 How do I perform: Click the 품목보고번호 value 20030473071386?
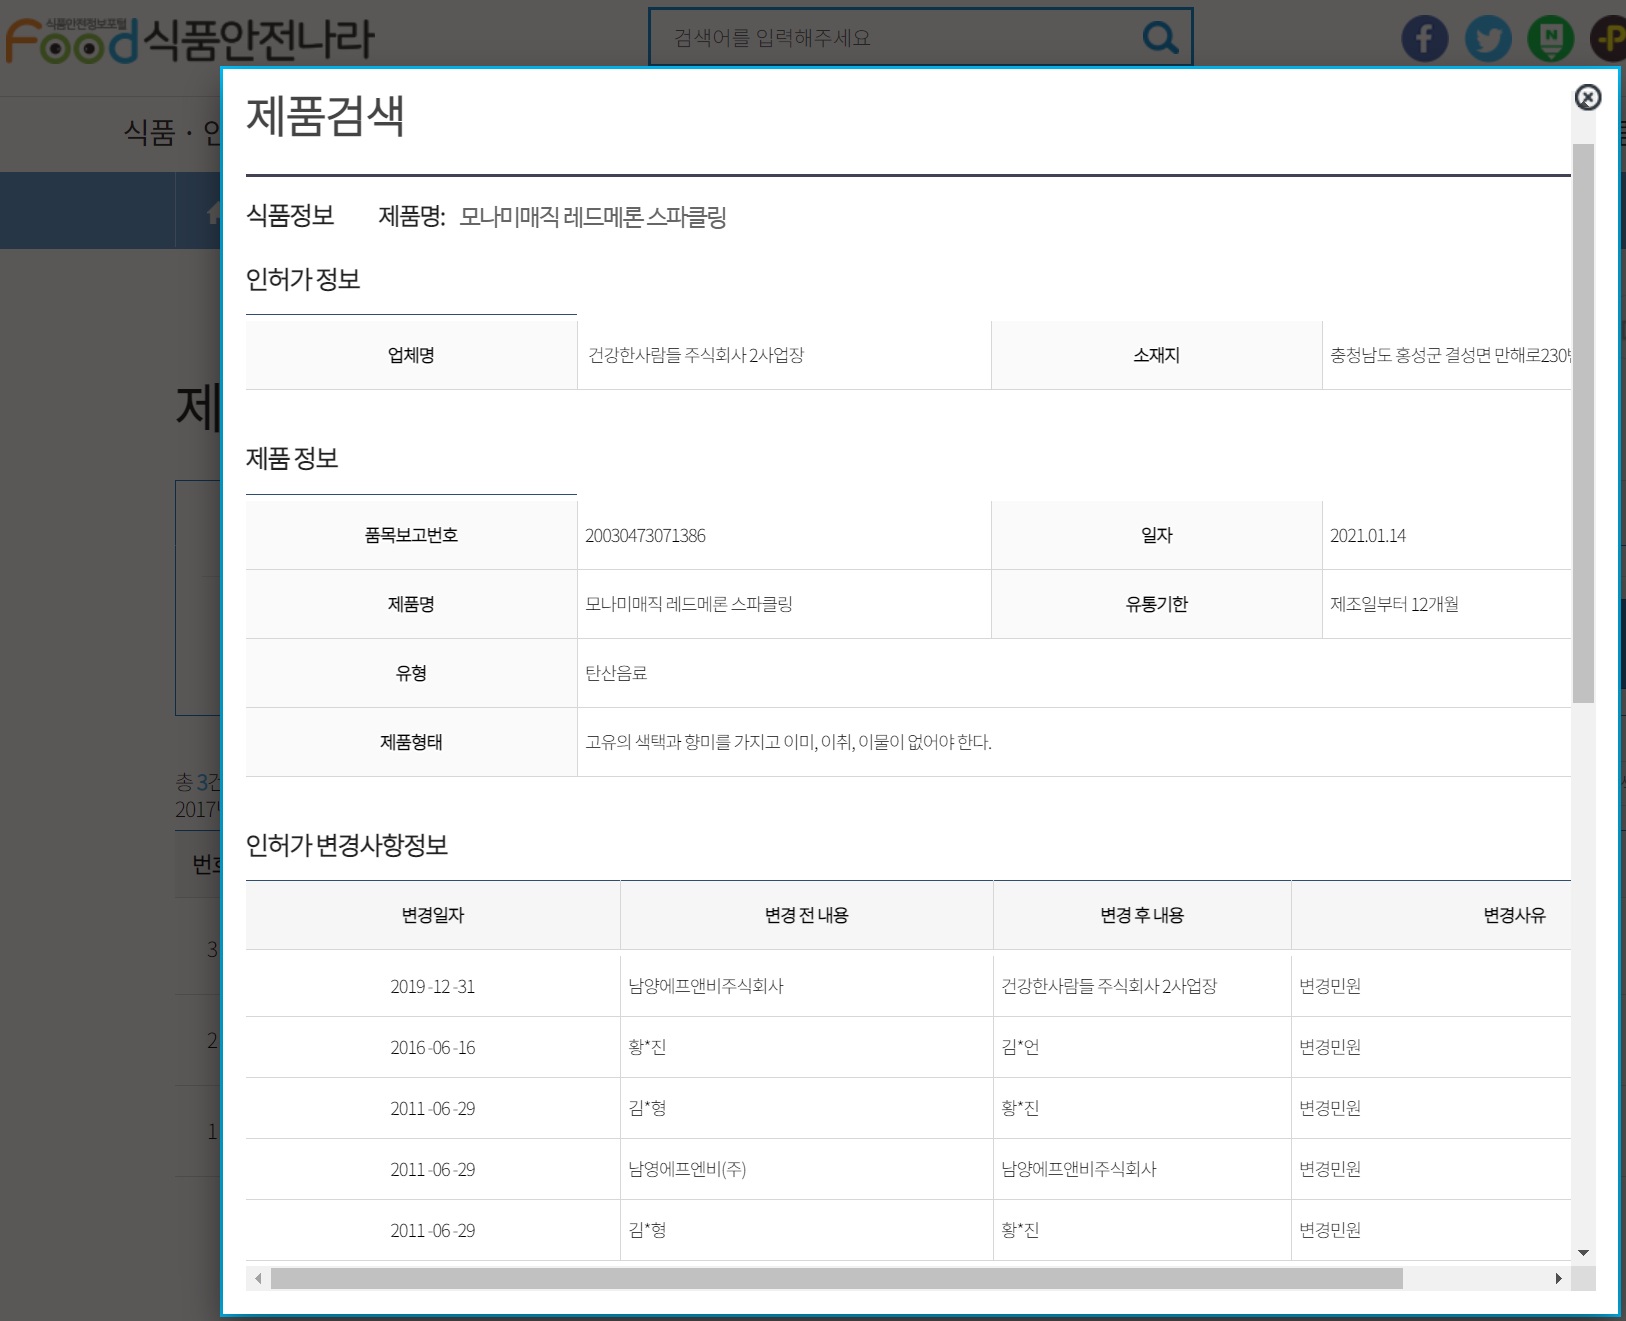(645, 536)
